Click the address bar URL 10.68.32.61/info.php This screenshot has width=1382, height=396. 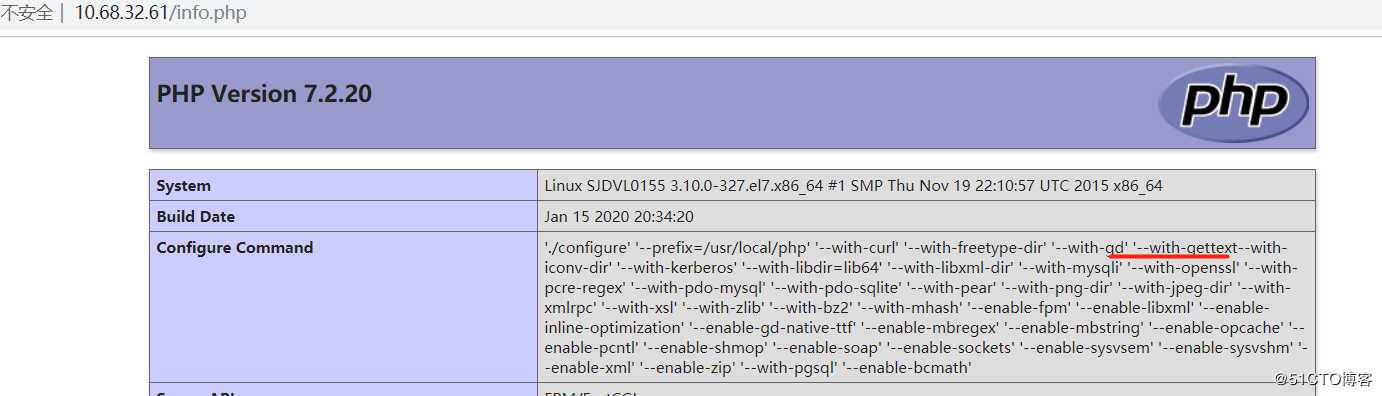[x=160, y=13]
